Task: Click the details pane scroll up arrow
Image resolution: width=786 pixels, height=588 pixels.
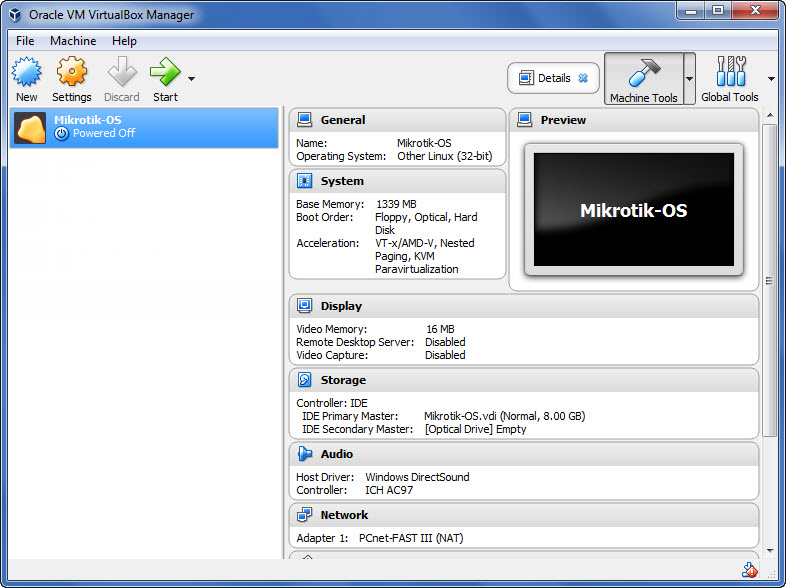Action: [x=770, y=116]
